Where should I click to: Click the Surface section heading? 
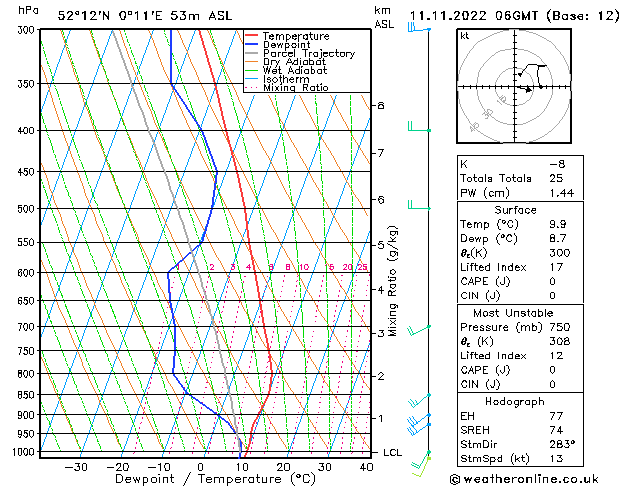pyautogui.click(x=515, y=210)
